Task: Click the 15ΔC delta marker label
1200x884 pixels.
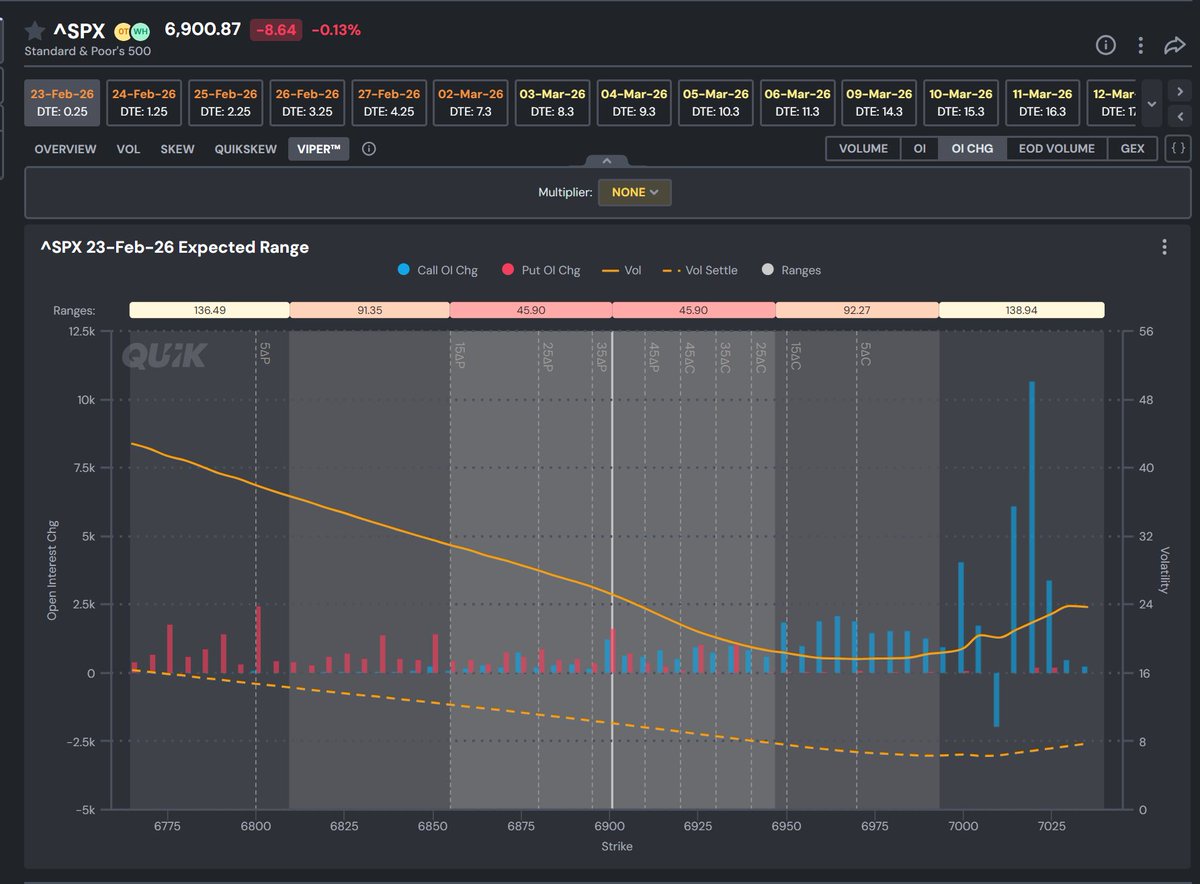Action: [796, 356]
